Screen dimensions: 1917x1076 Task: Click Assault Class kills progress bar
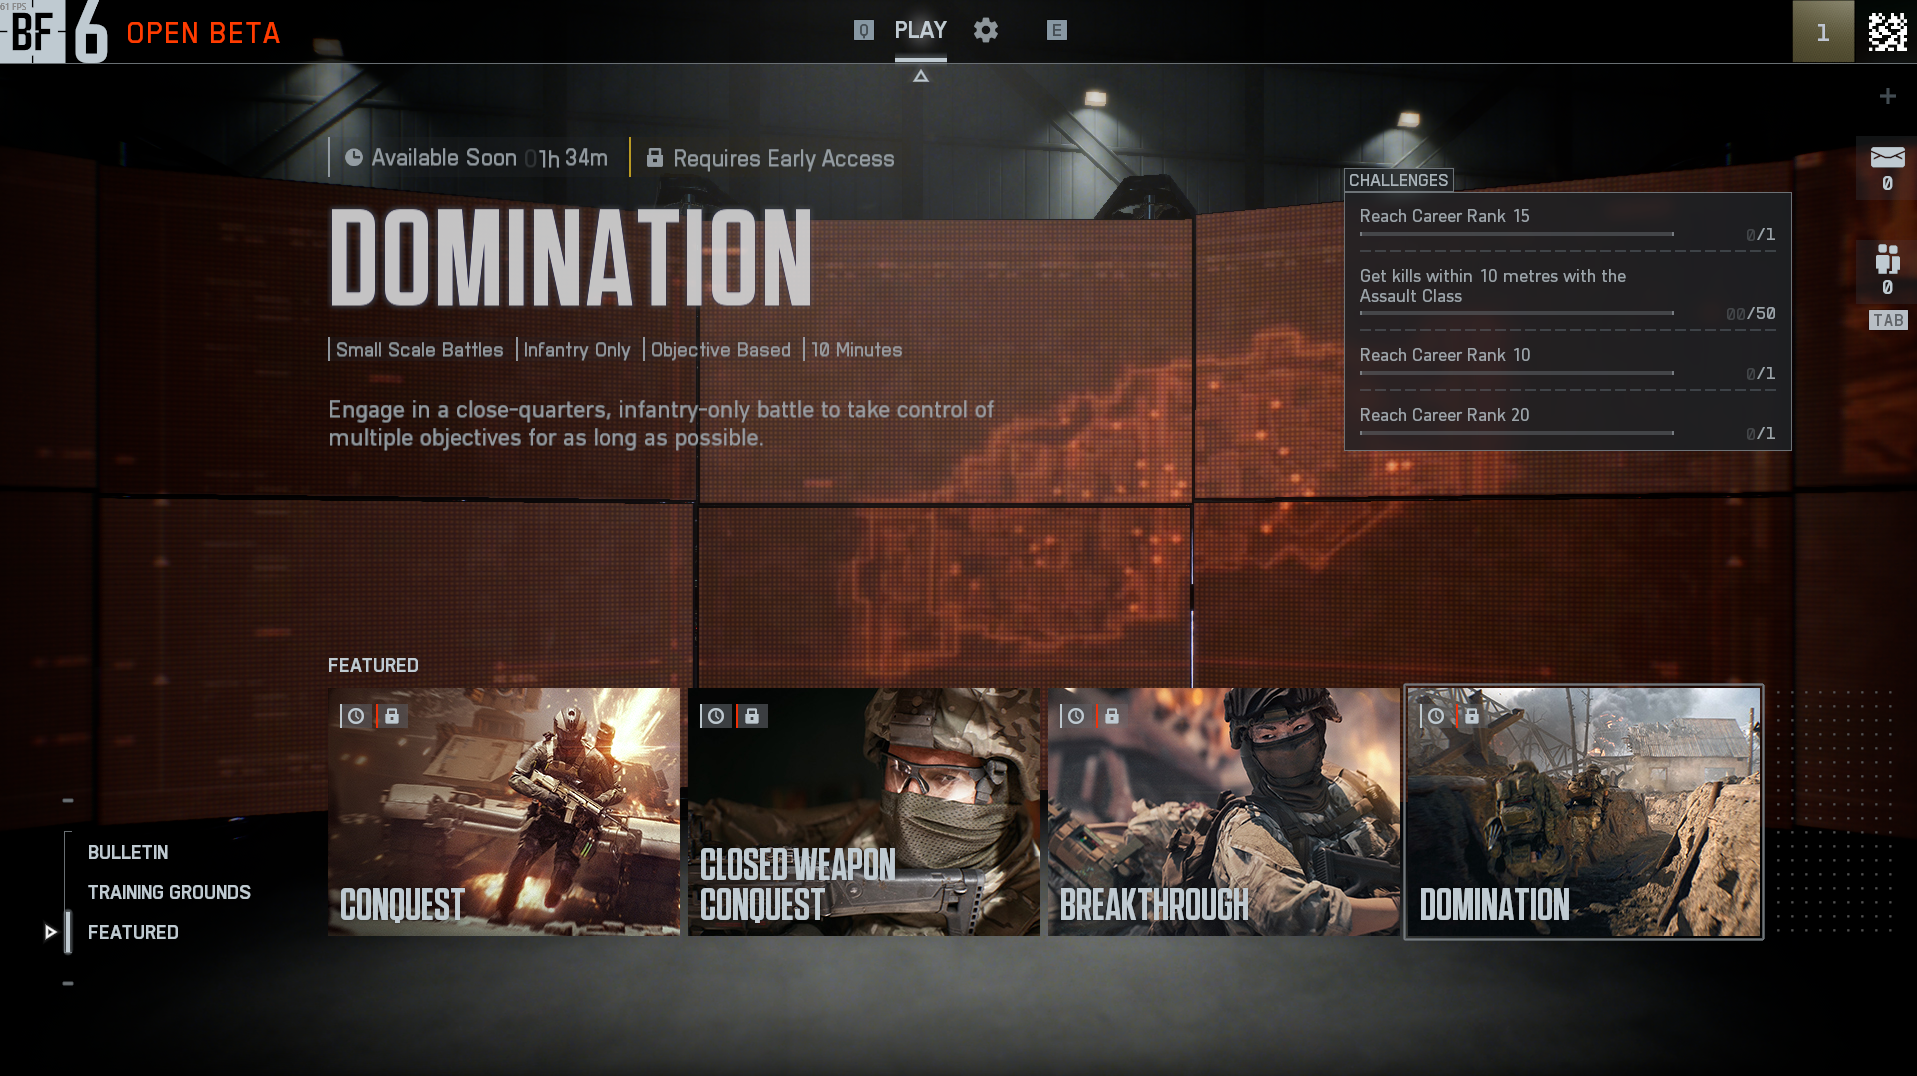1516,313
